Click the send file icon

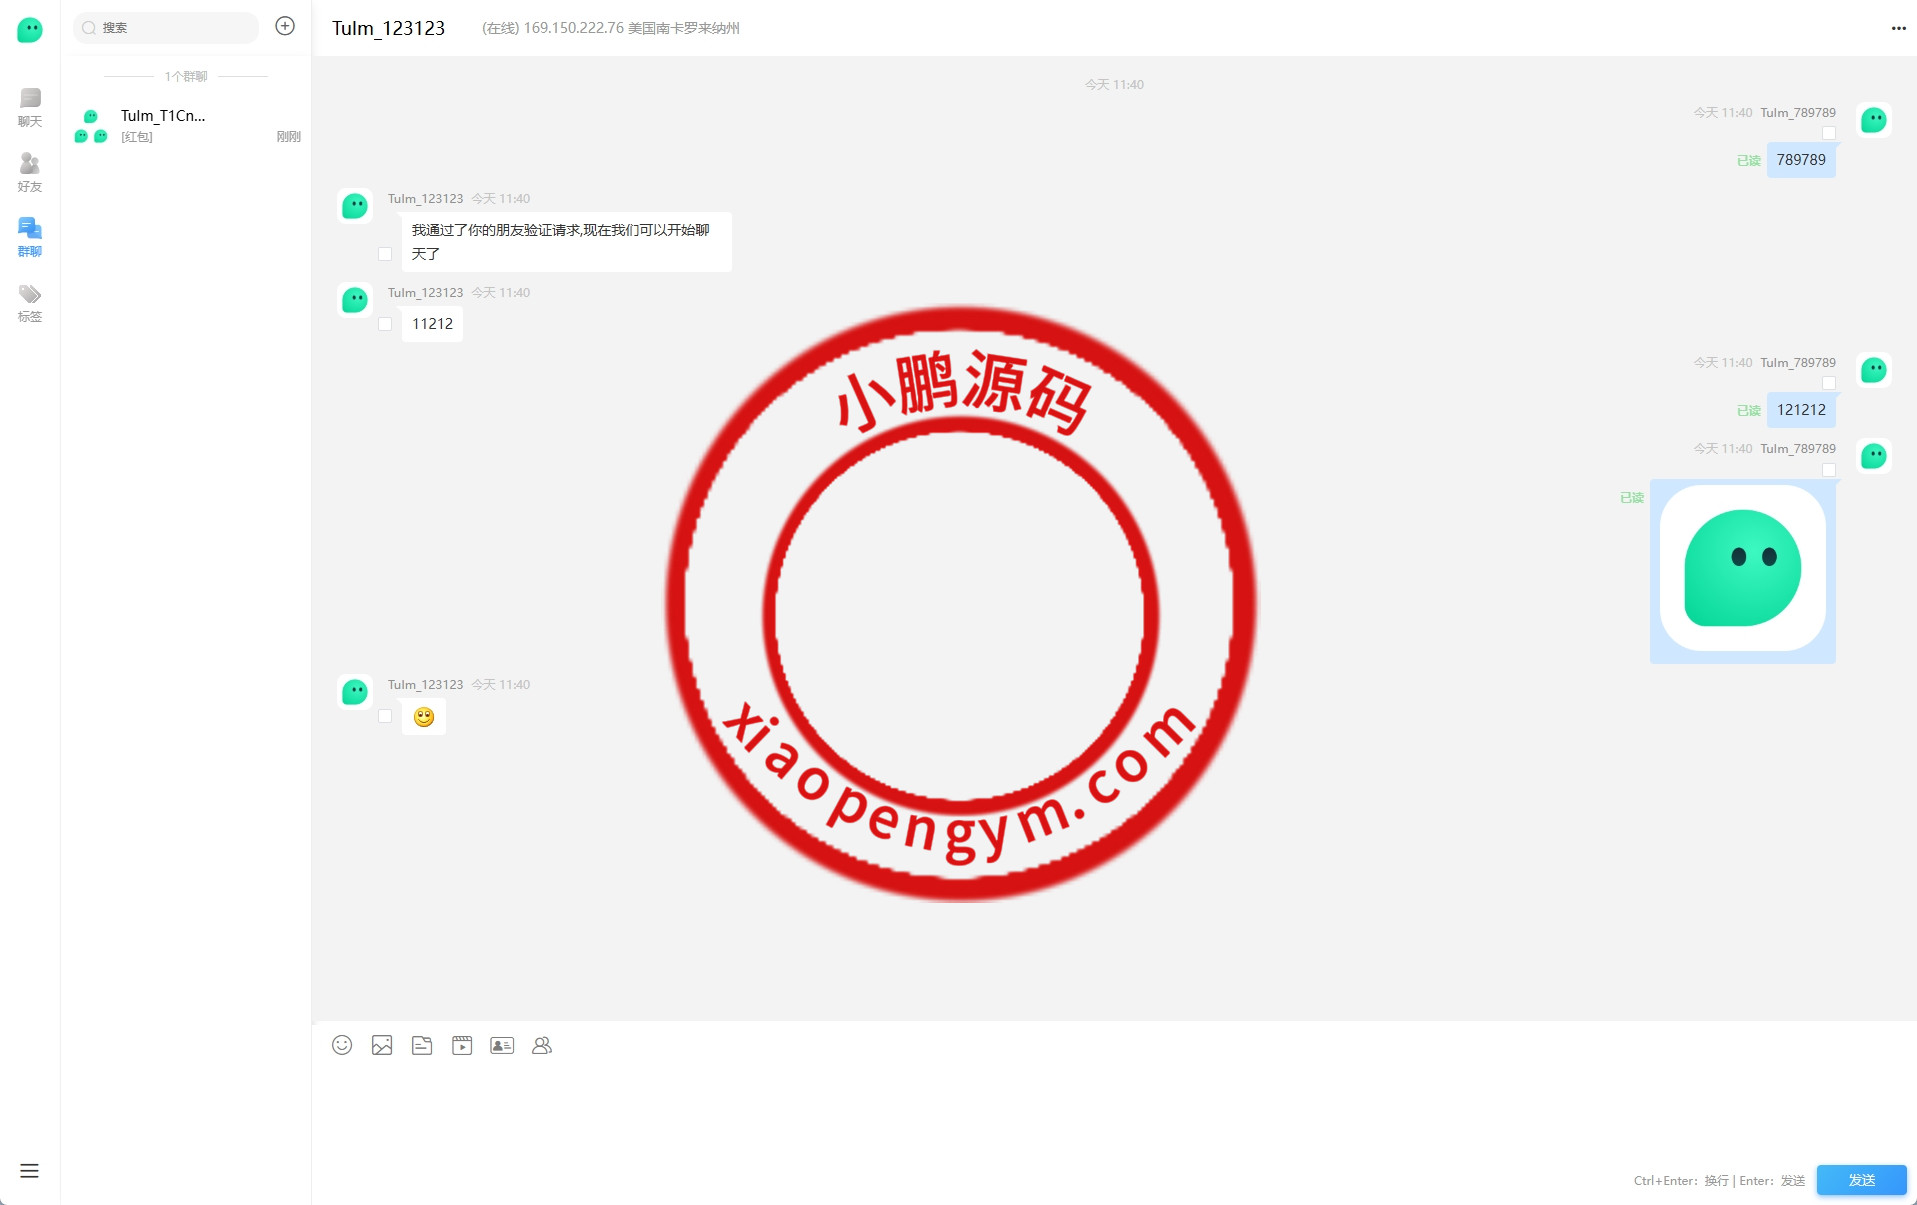[x=422, y=1045]
